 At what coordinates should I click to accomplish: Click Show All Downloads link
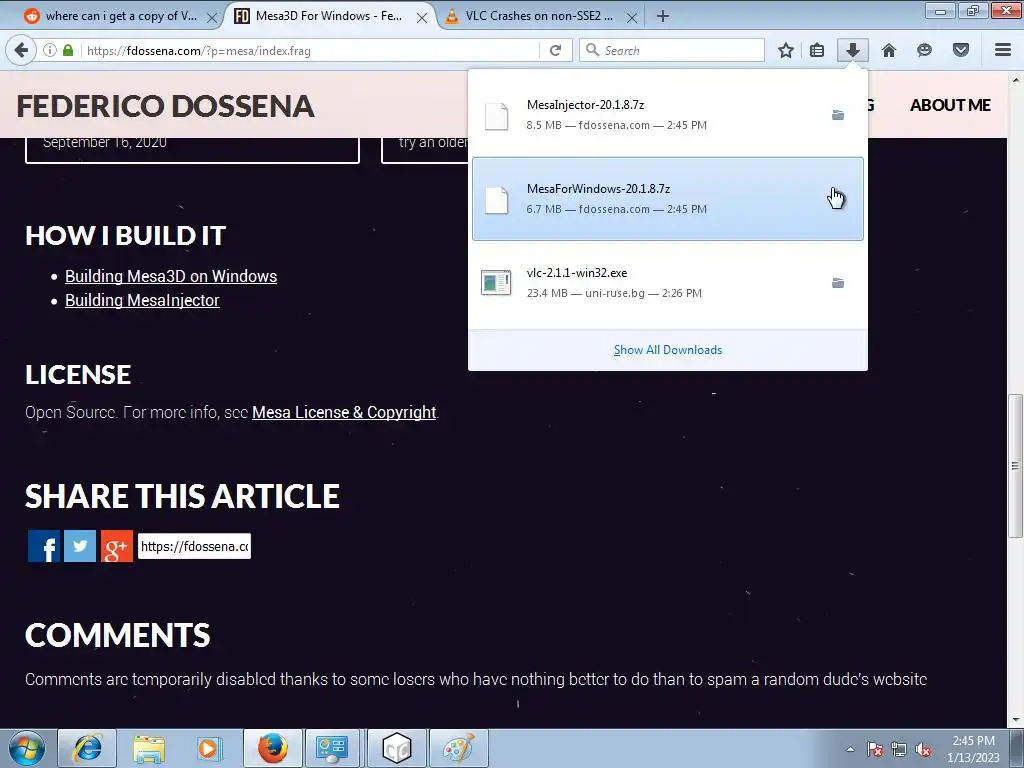667,350
